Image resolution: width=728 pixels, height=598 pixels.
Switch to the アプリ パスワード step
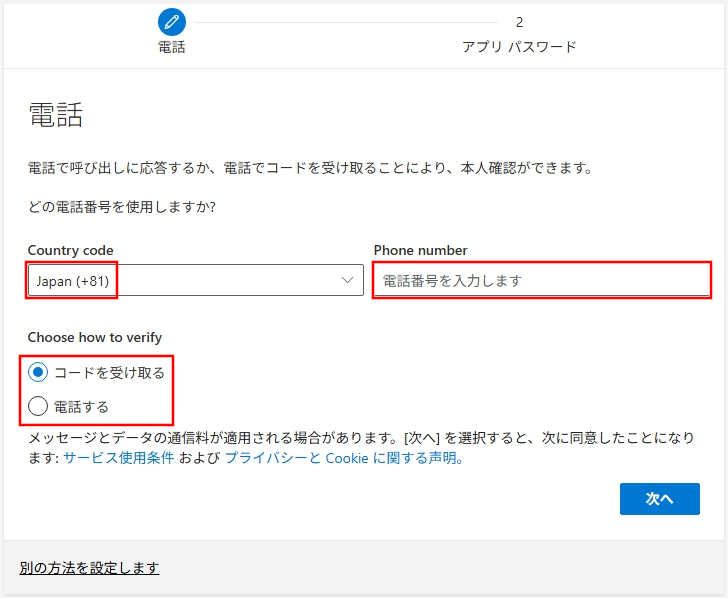tap(519, 47)
